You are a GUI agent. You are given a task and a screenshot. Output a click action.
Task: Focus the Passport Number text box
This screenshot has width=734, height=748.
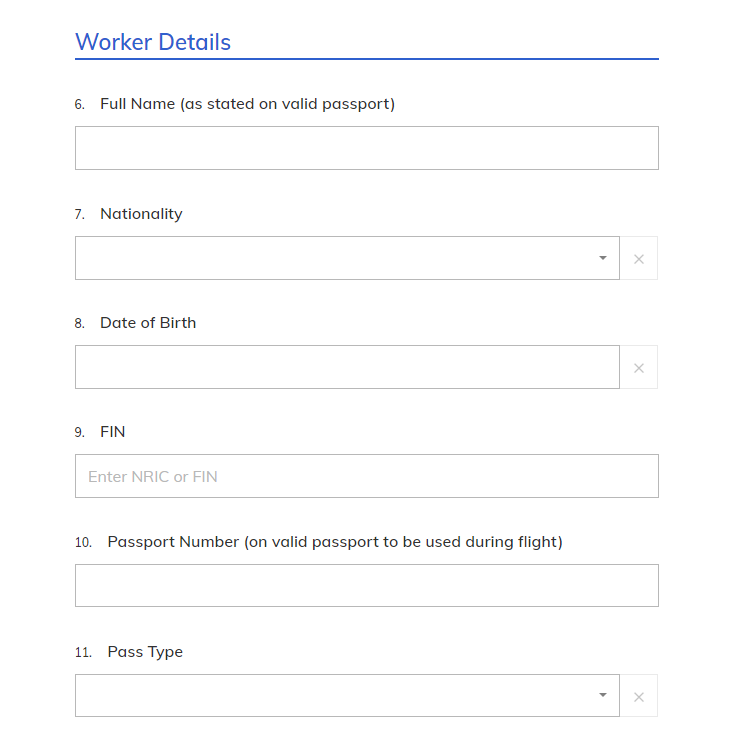coord(366,586)
